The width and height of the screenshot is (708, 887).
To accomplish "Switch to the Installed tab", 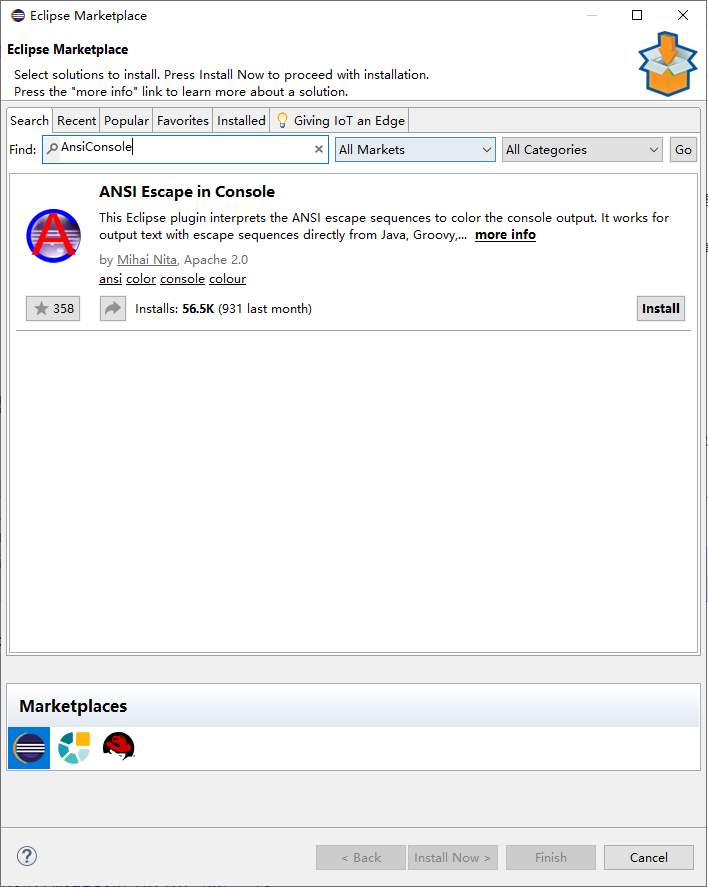I will click(241, 120).
